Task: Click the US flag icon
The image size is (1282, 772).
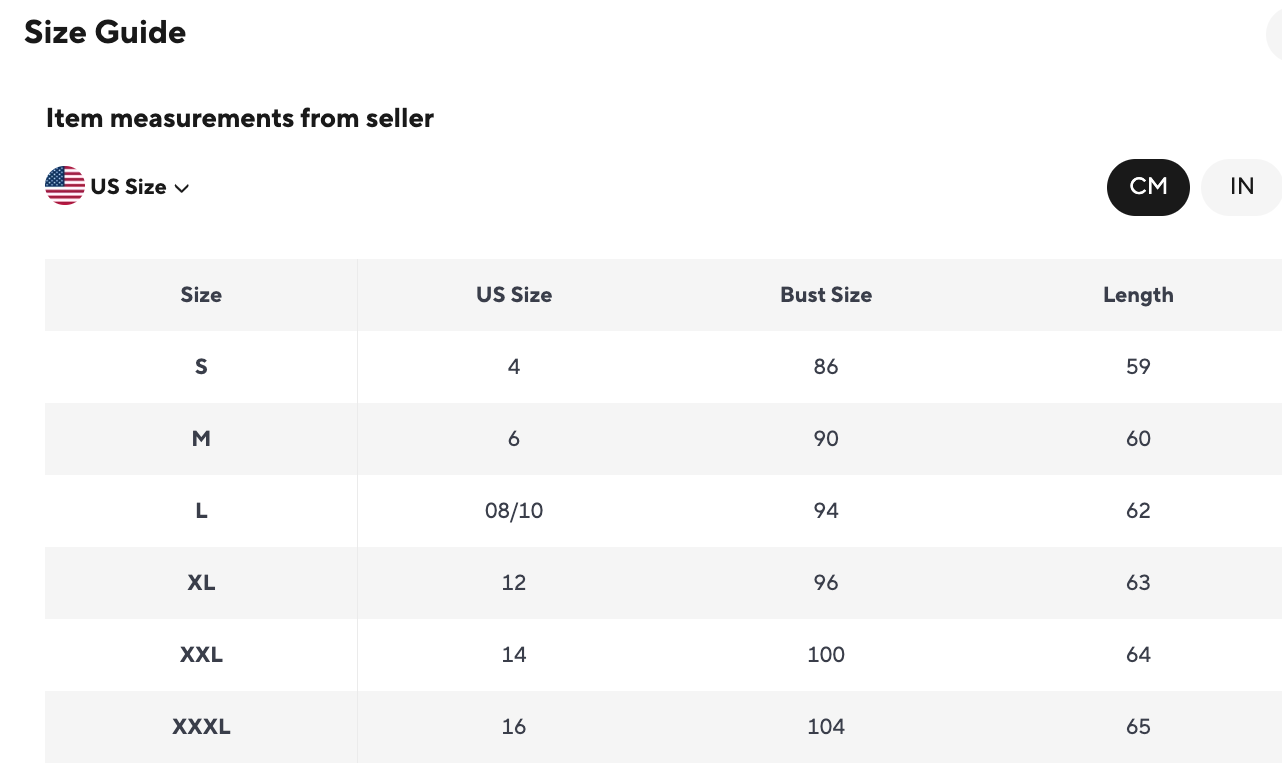Action: point(65,186)
